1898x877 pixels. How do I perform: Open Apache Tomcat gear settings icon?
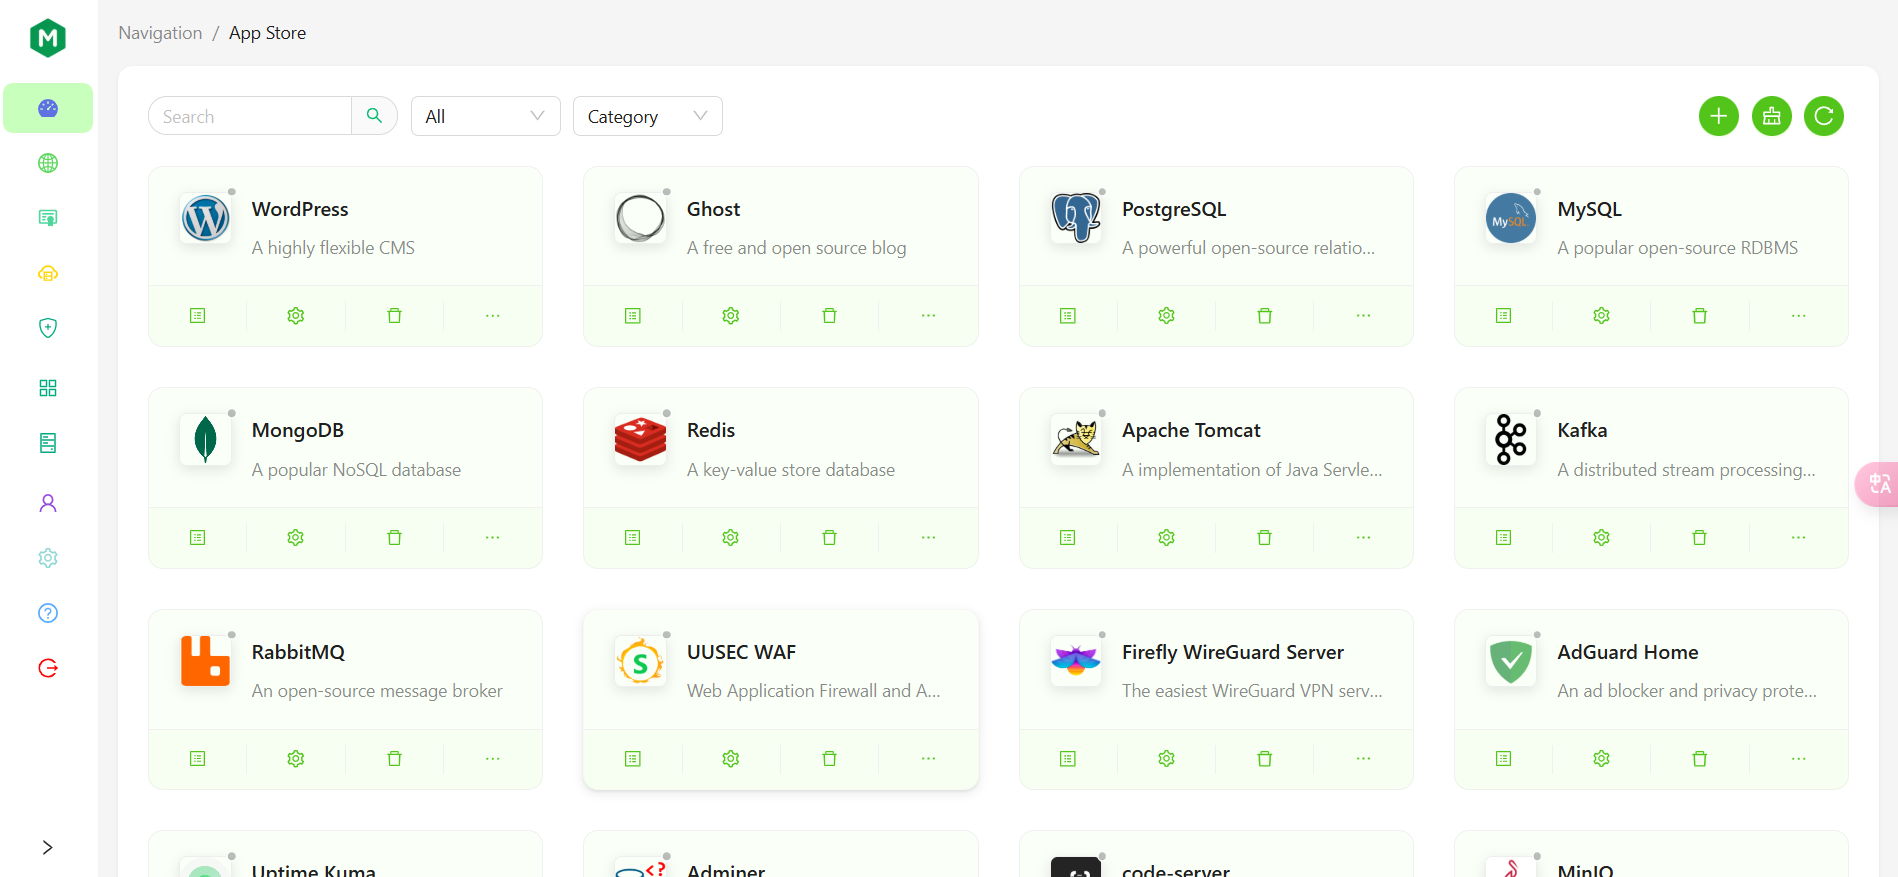pyautogui.click(x=1166, y=538)
